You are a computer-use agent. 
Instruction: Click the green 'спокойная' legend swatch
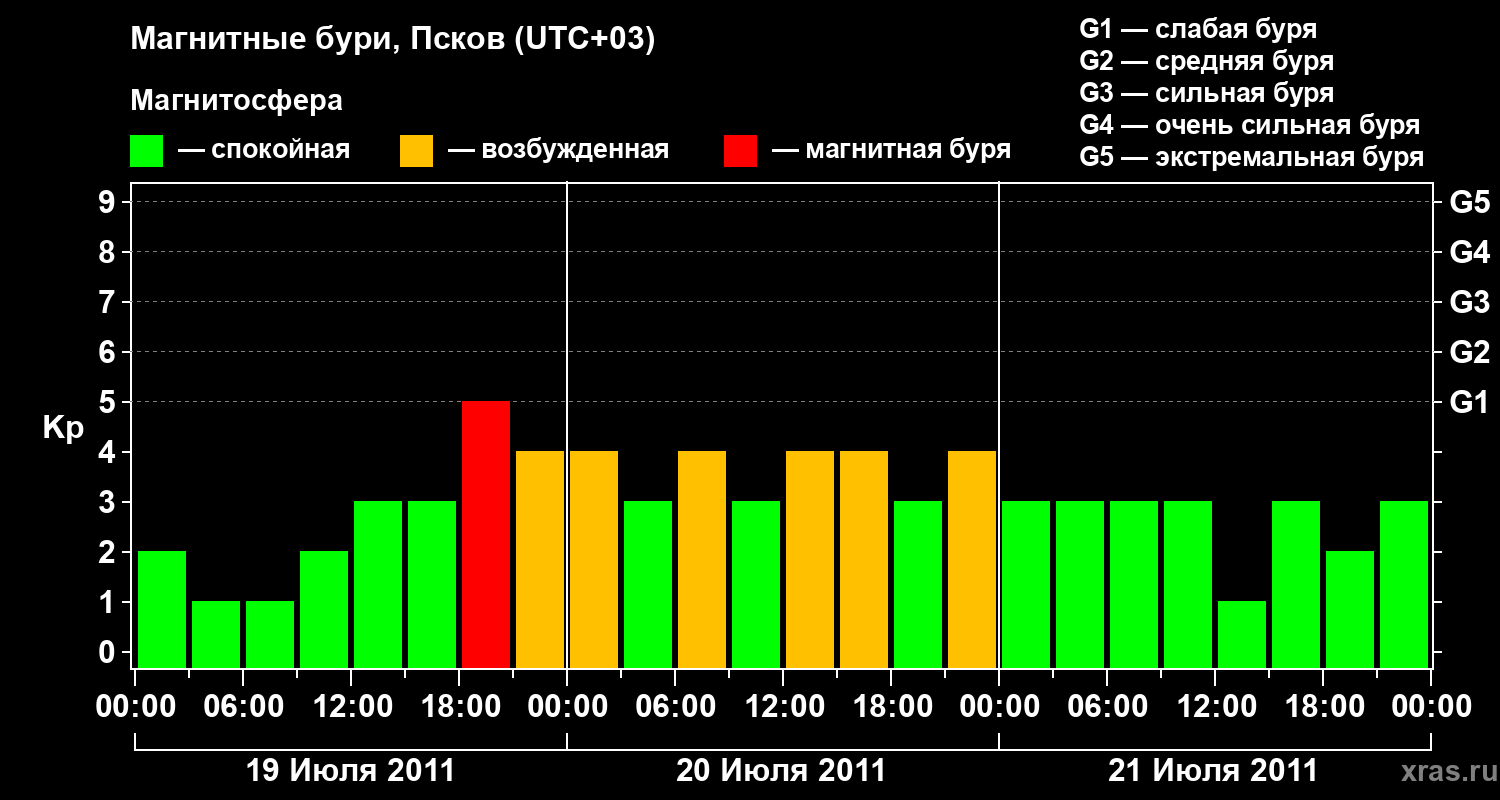146,151
